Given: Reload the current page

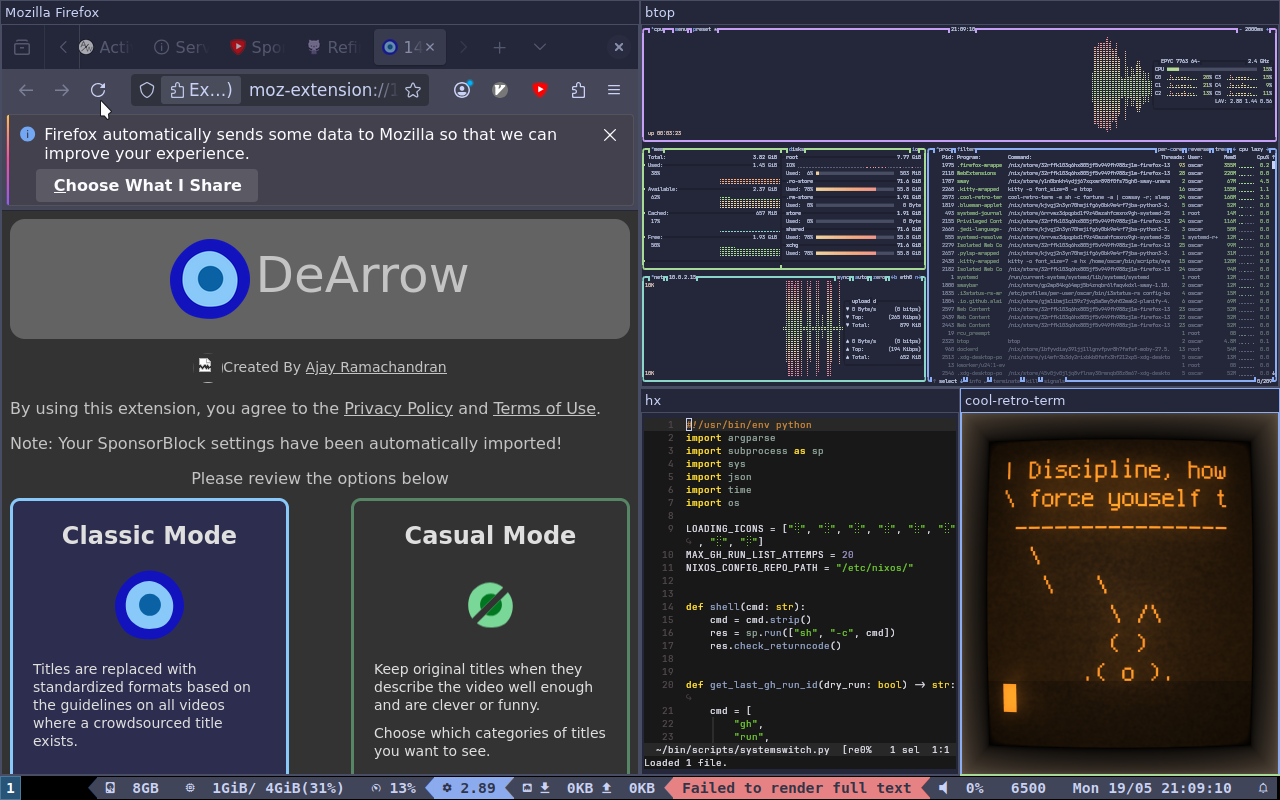Looking at the screenshot, I should click(x=98, y=90).
